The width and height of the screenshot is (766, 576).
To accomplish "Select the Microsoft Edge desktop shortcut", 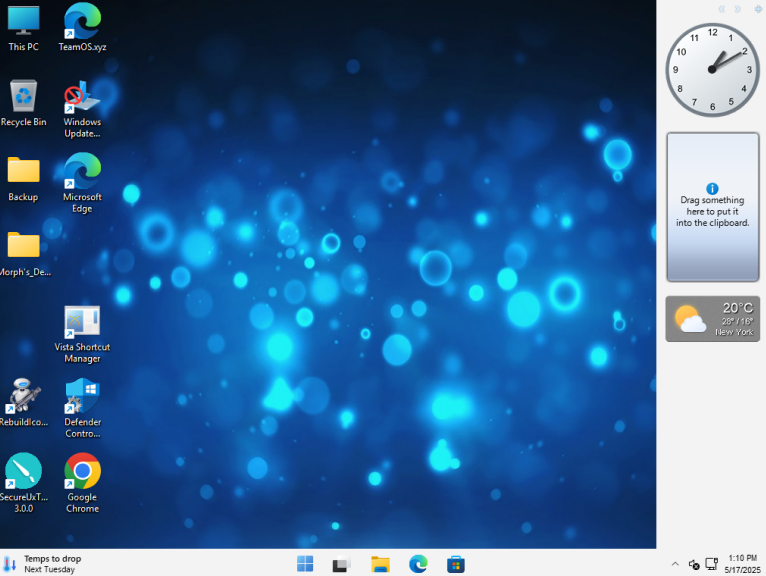I will (82, 183).
